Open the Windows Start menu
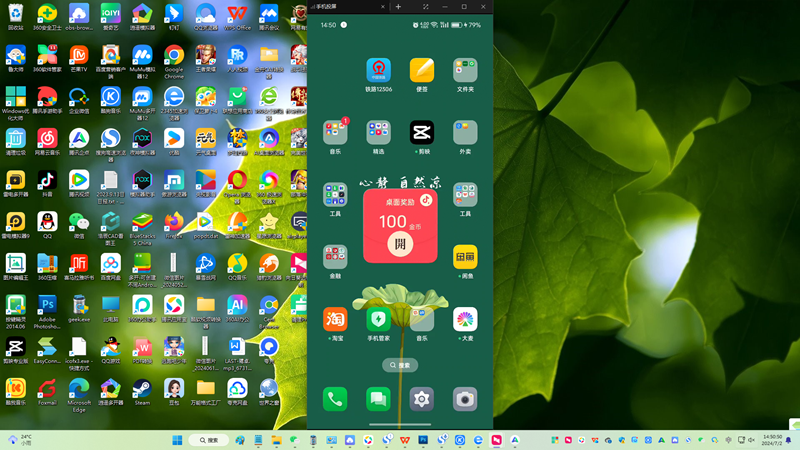This screenshot has width=800, height=450. 177,440
